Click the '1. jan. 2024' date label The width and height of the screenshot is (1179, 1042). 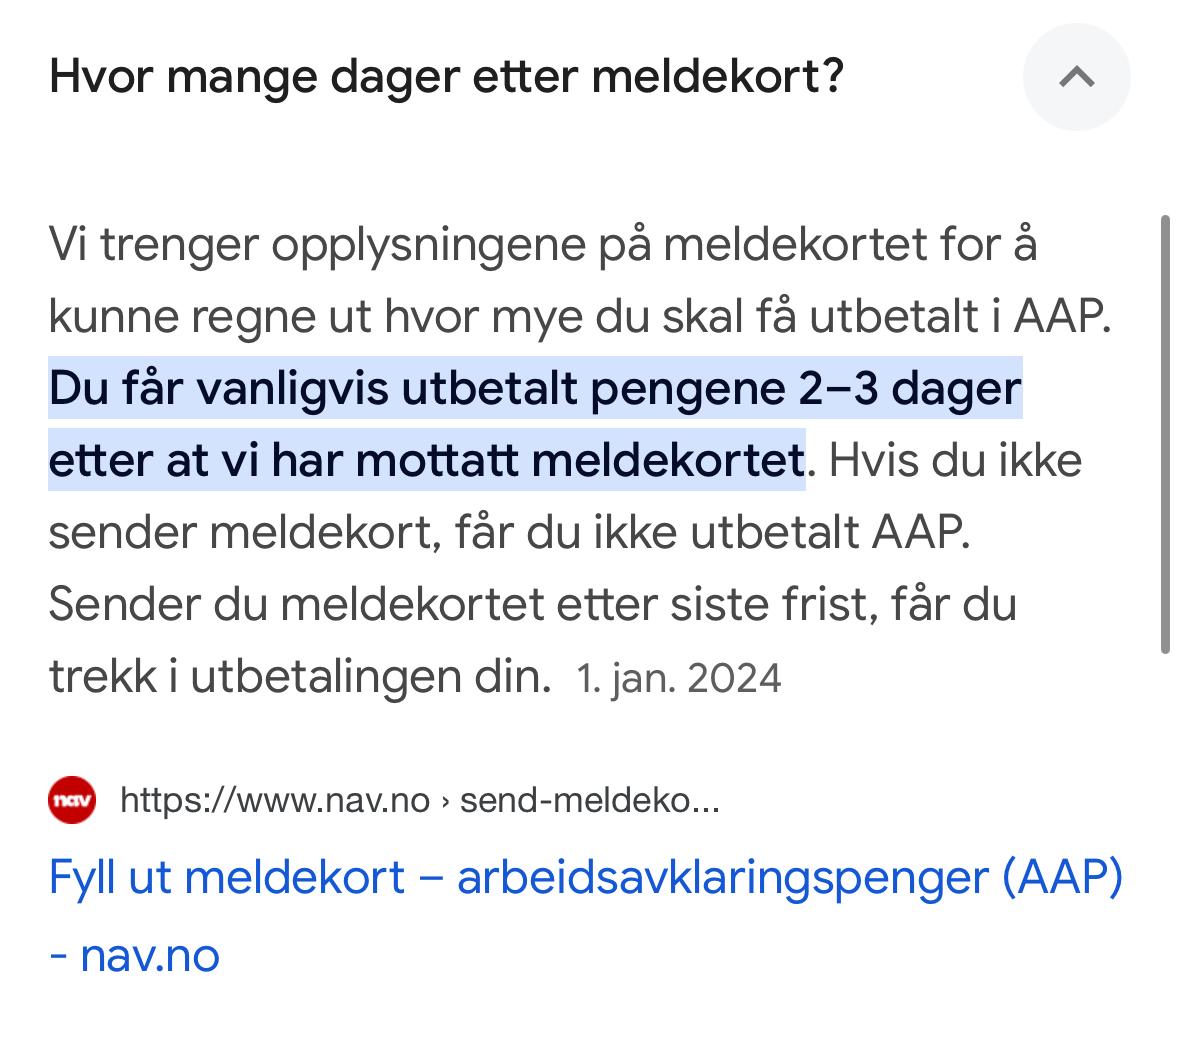pyautogui.click(x=679, y=678)
